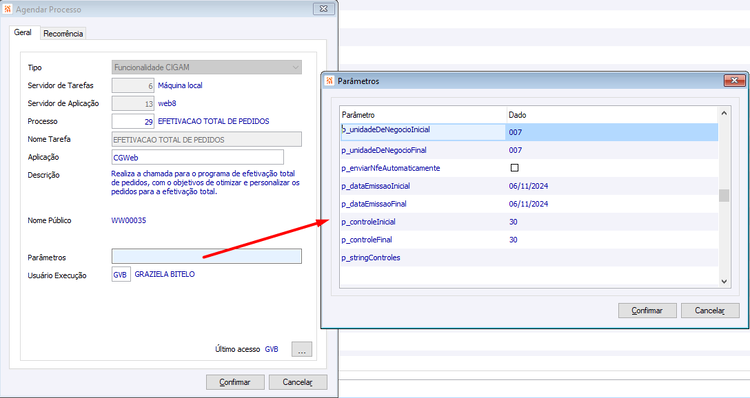Click the app icon in Parâmetros title bar
The image size is (750, 398).
pyautogui.click(x=329, y=81)
